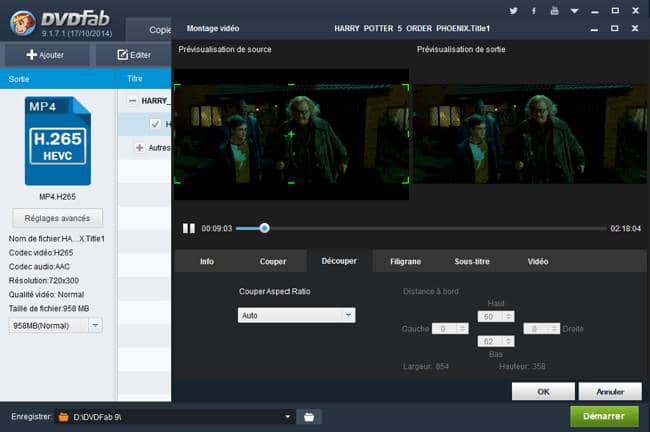This screenshot has width=650, height=432.
Task: Switch to the Vidéo tab
Action: pyautogui.click(x=538, y=261)
